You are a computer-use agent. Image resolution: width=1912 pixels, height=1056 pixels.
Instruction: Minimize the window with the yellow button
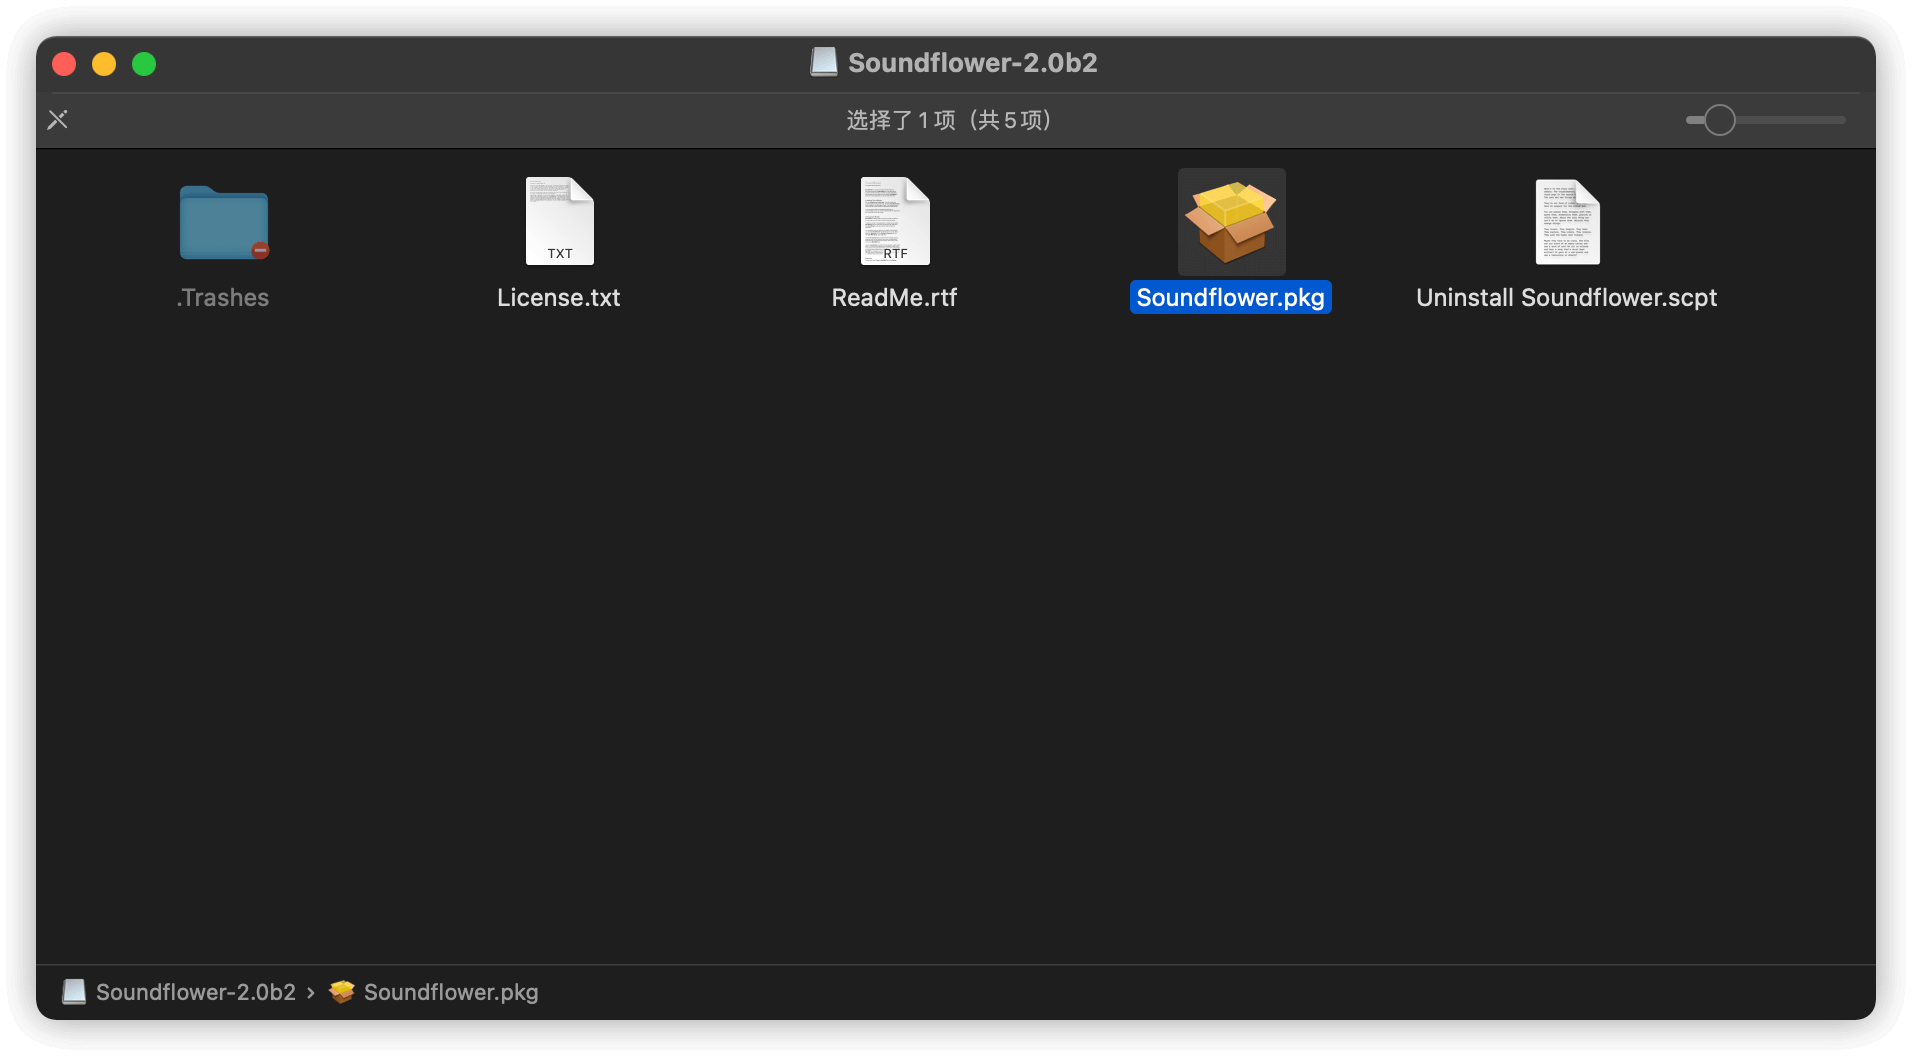[x=104, y=64]
